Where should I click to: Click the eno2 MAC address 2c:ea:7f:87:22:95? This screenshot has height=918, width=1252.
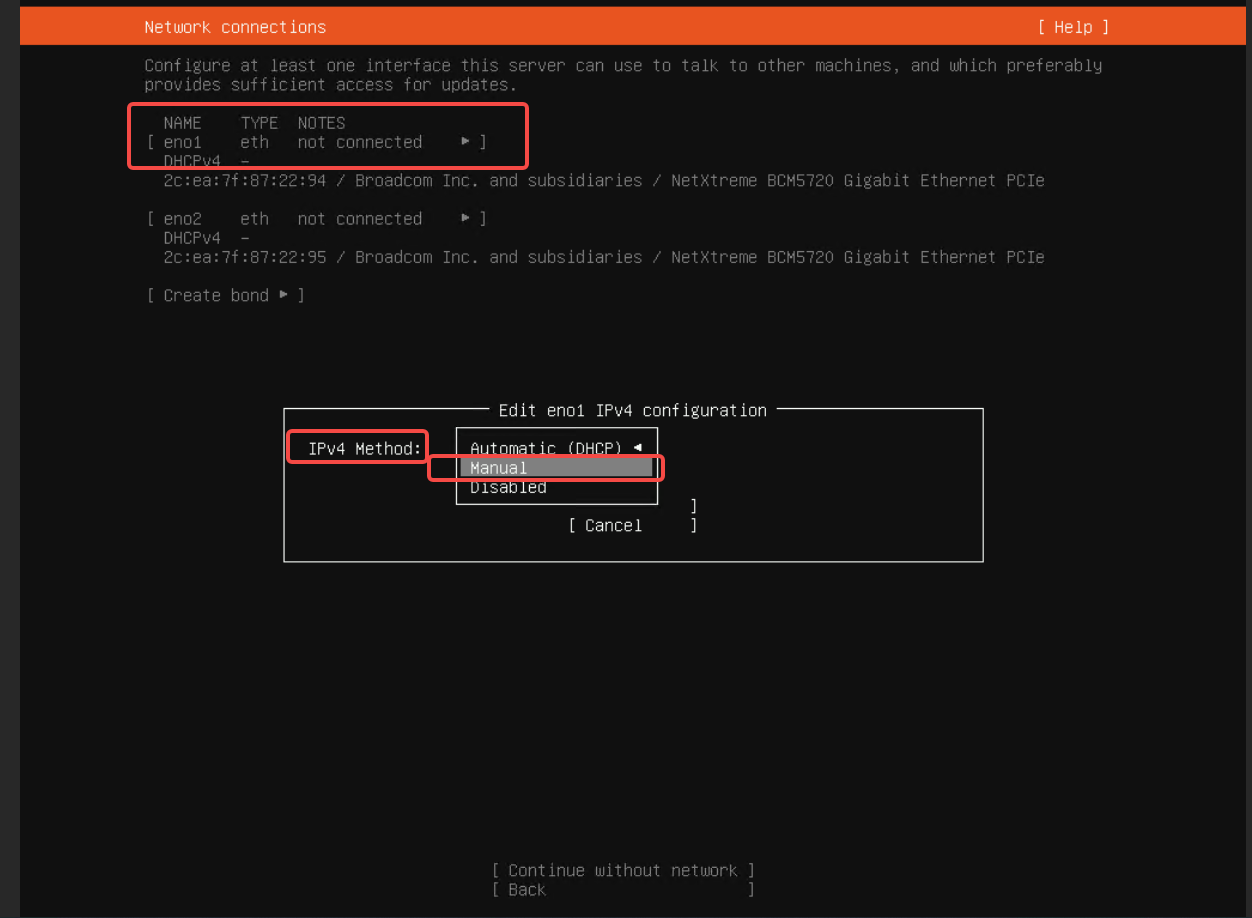244,257
